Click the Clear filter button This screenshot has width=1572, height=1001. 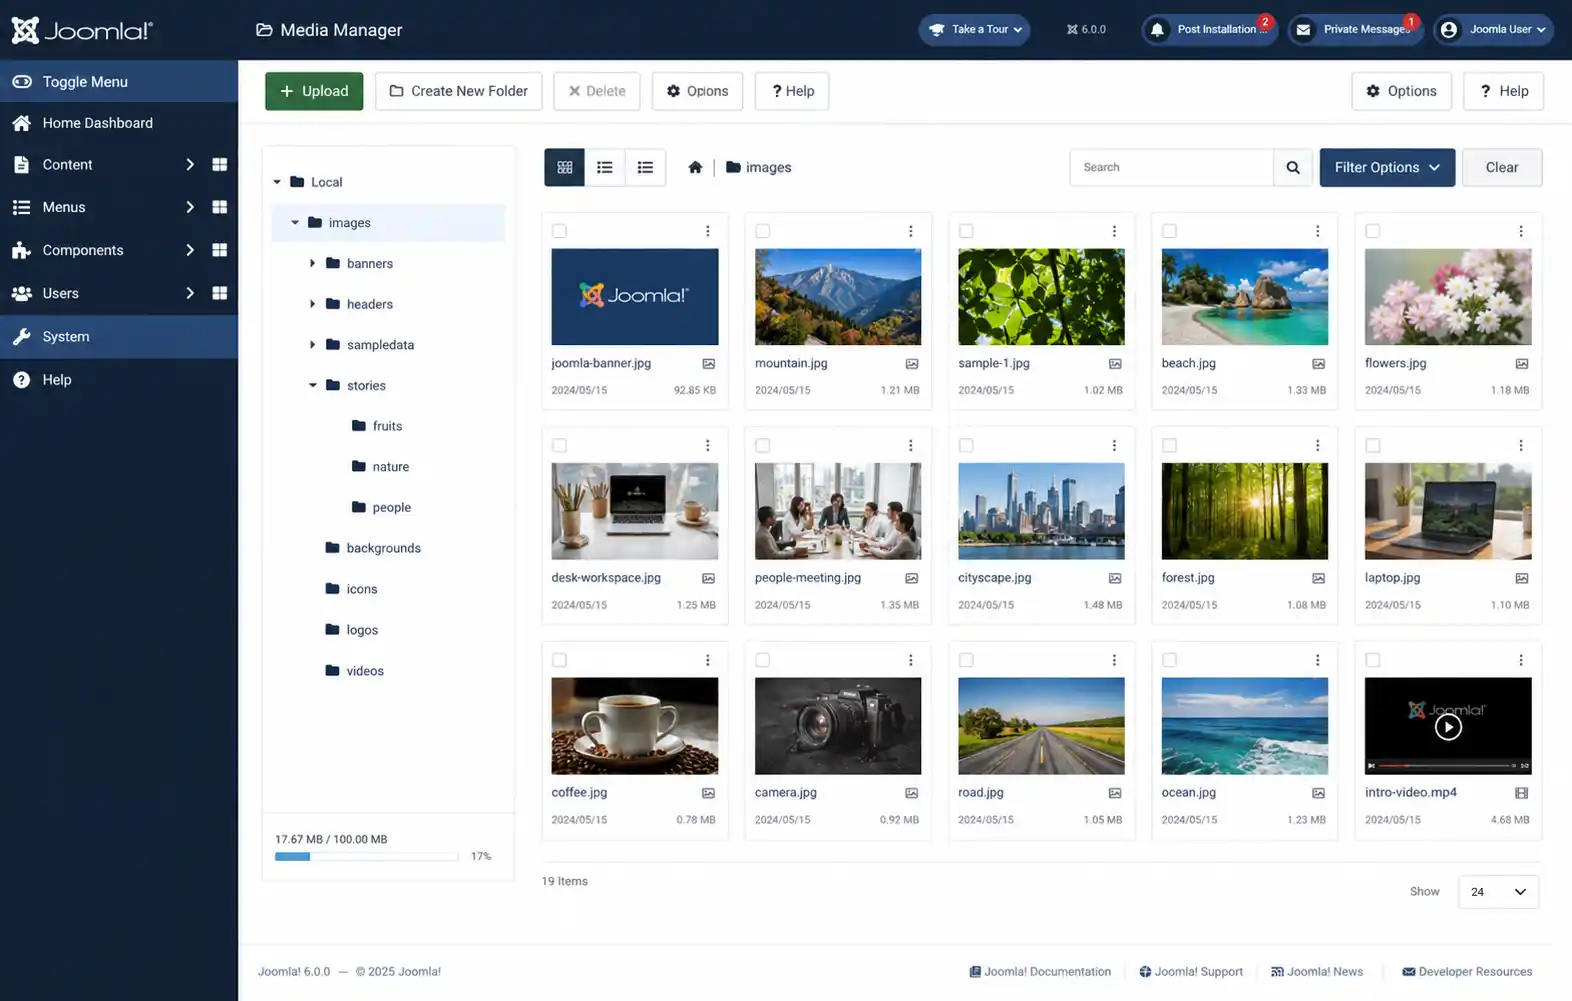pyautogui.click(x=1502, y=167)
